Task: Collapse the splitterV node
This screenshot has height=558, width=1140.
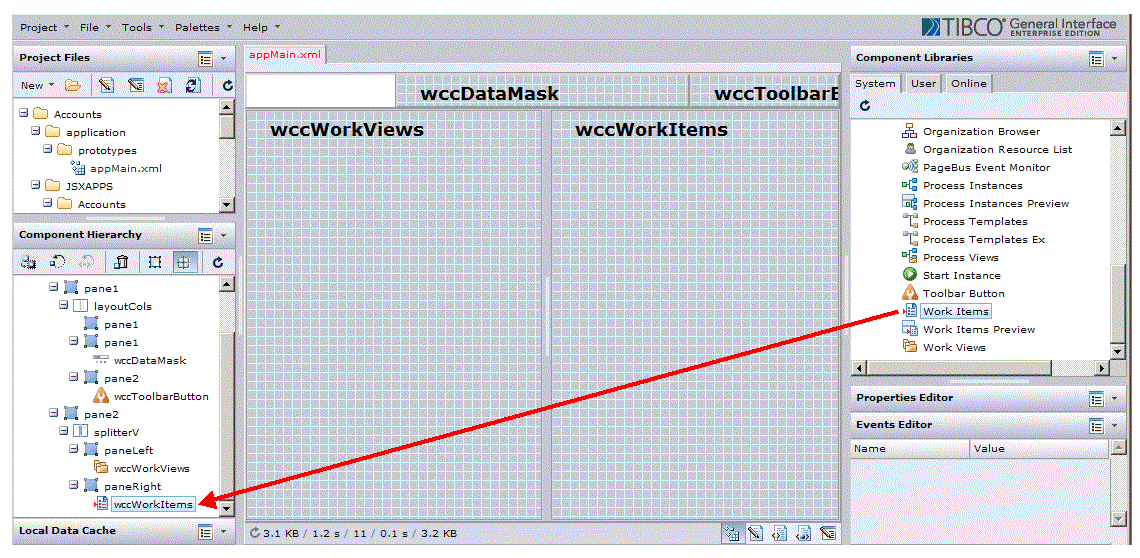Action: coord(65,431)
